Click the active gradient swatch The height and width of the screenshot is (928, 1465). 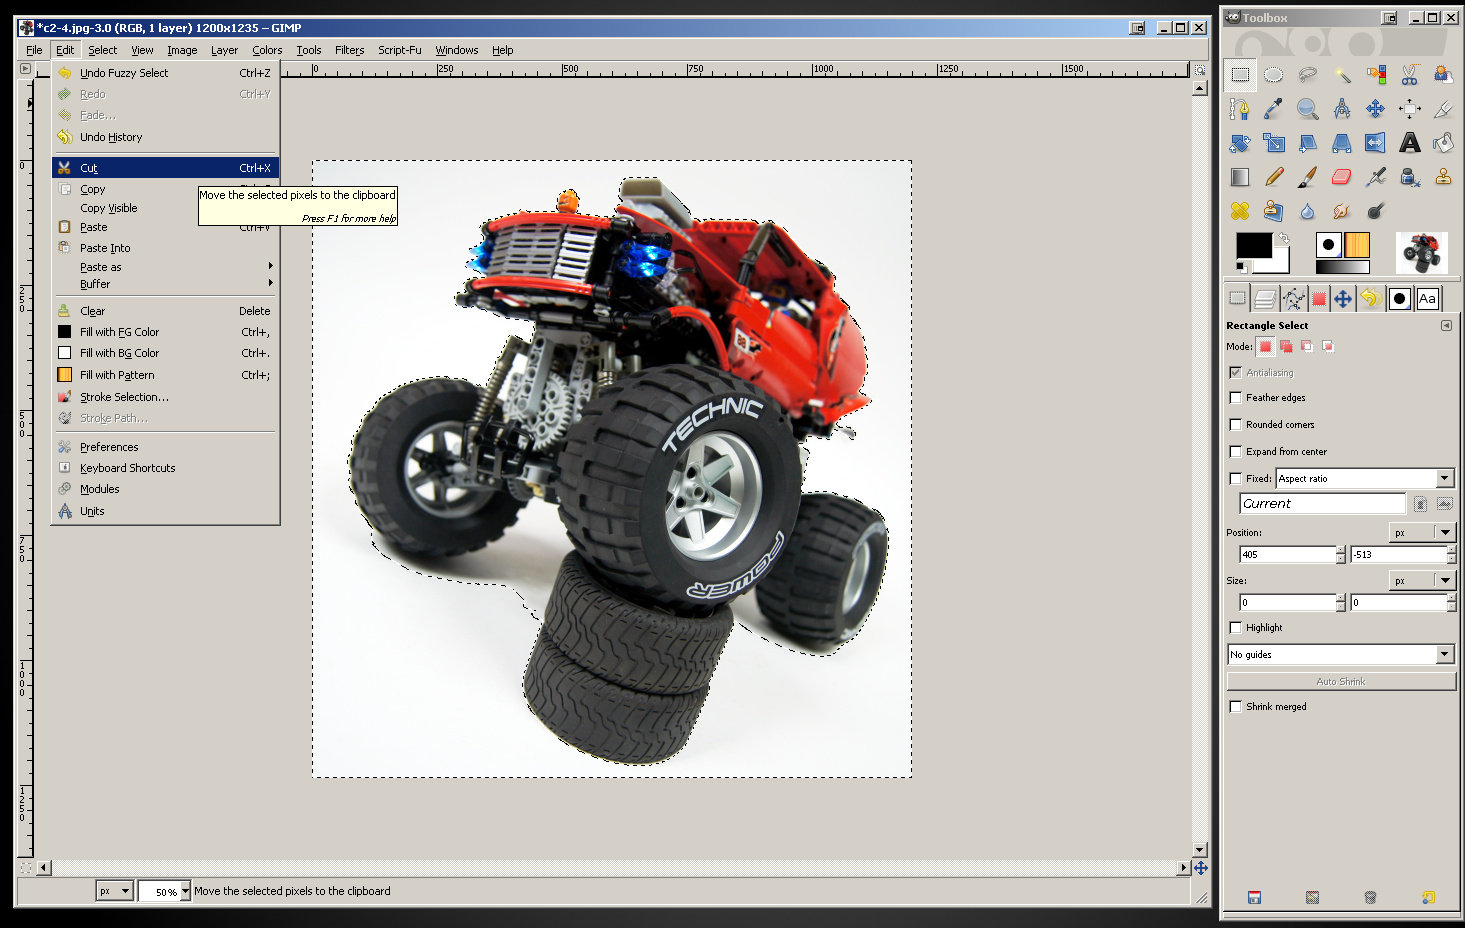point(1342,267)
